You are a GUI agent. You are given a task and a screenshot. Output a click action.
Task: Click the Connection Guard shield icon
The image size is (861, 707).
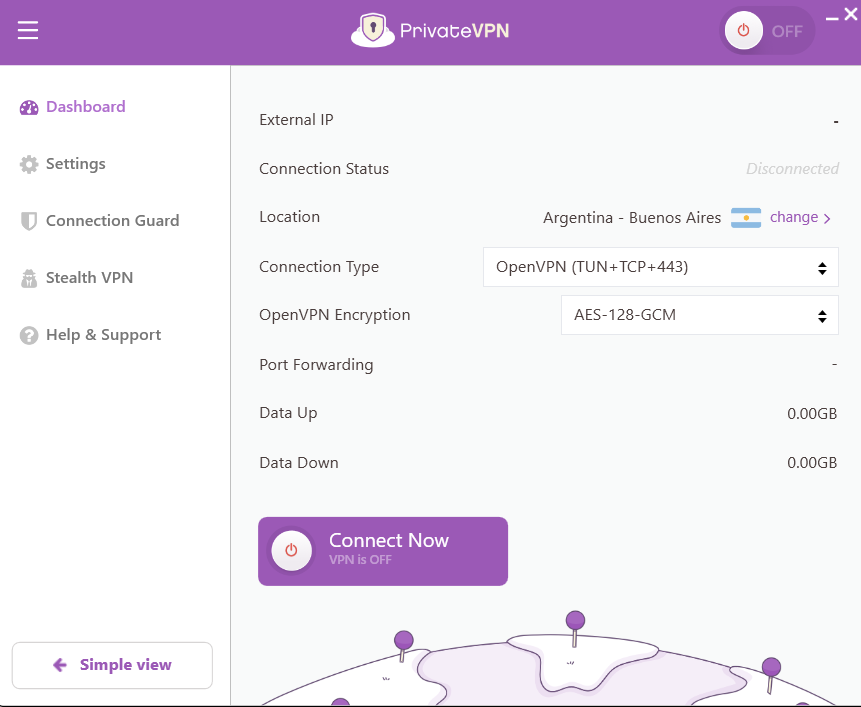click(29, 221)
